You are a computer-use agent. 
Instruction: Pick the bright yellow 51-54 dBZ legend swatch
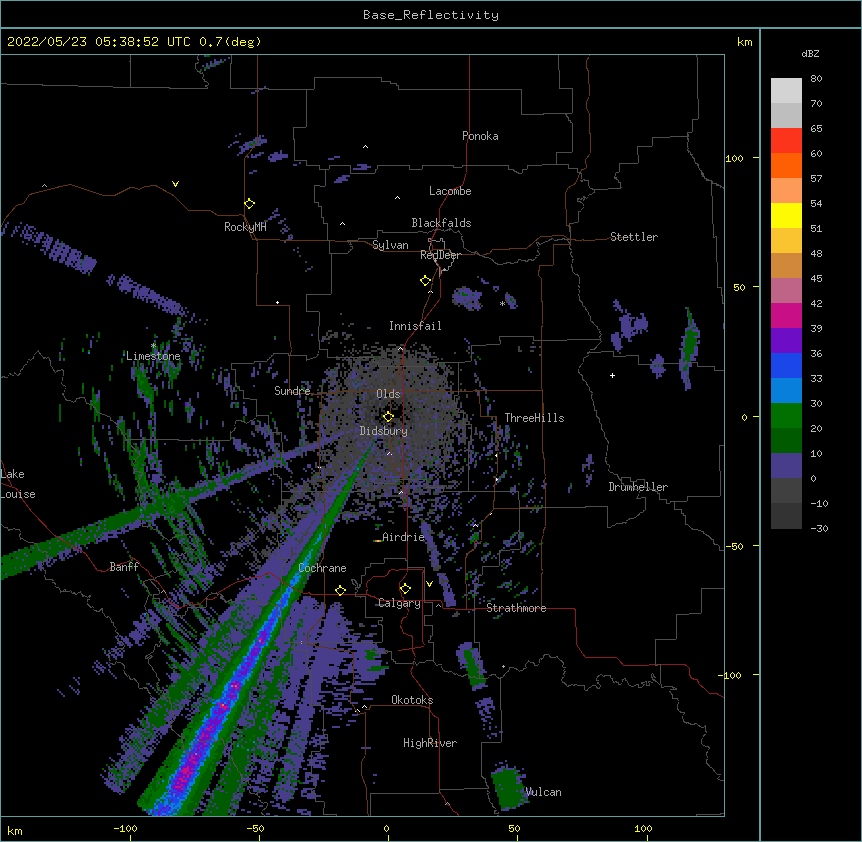click(786, 215)
